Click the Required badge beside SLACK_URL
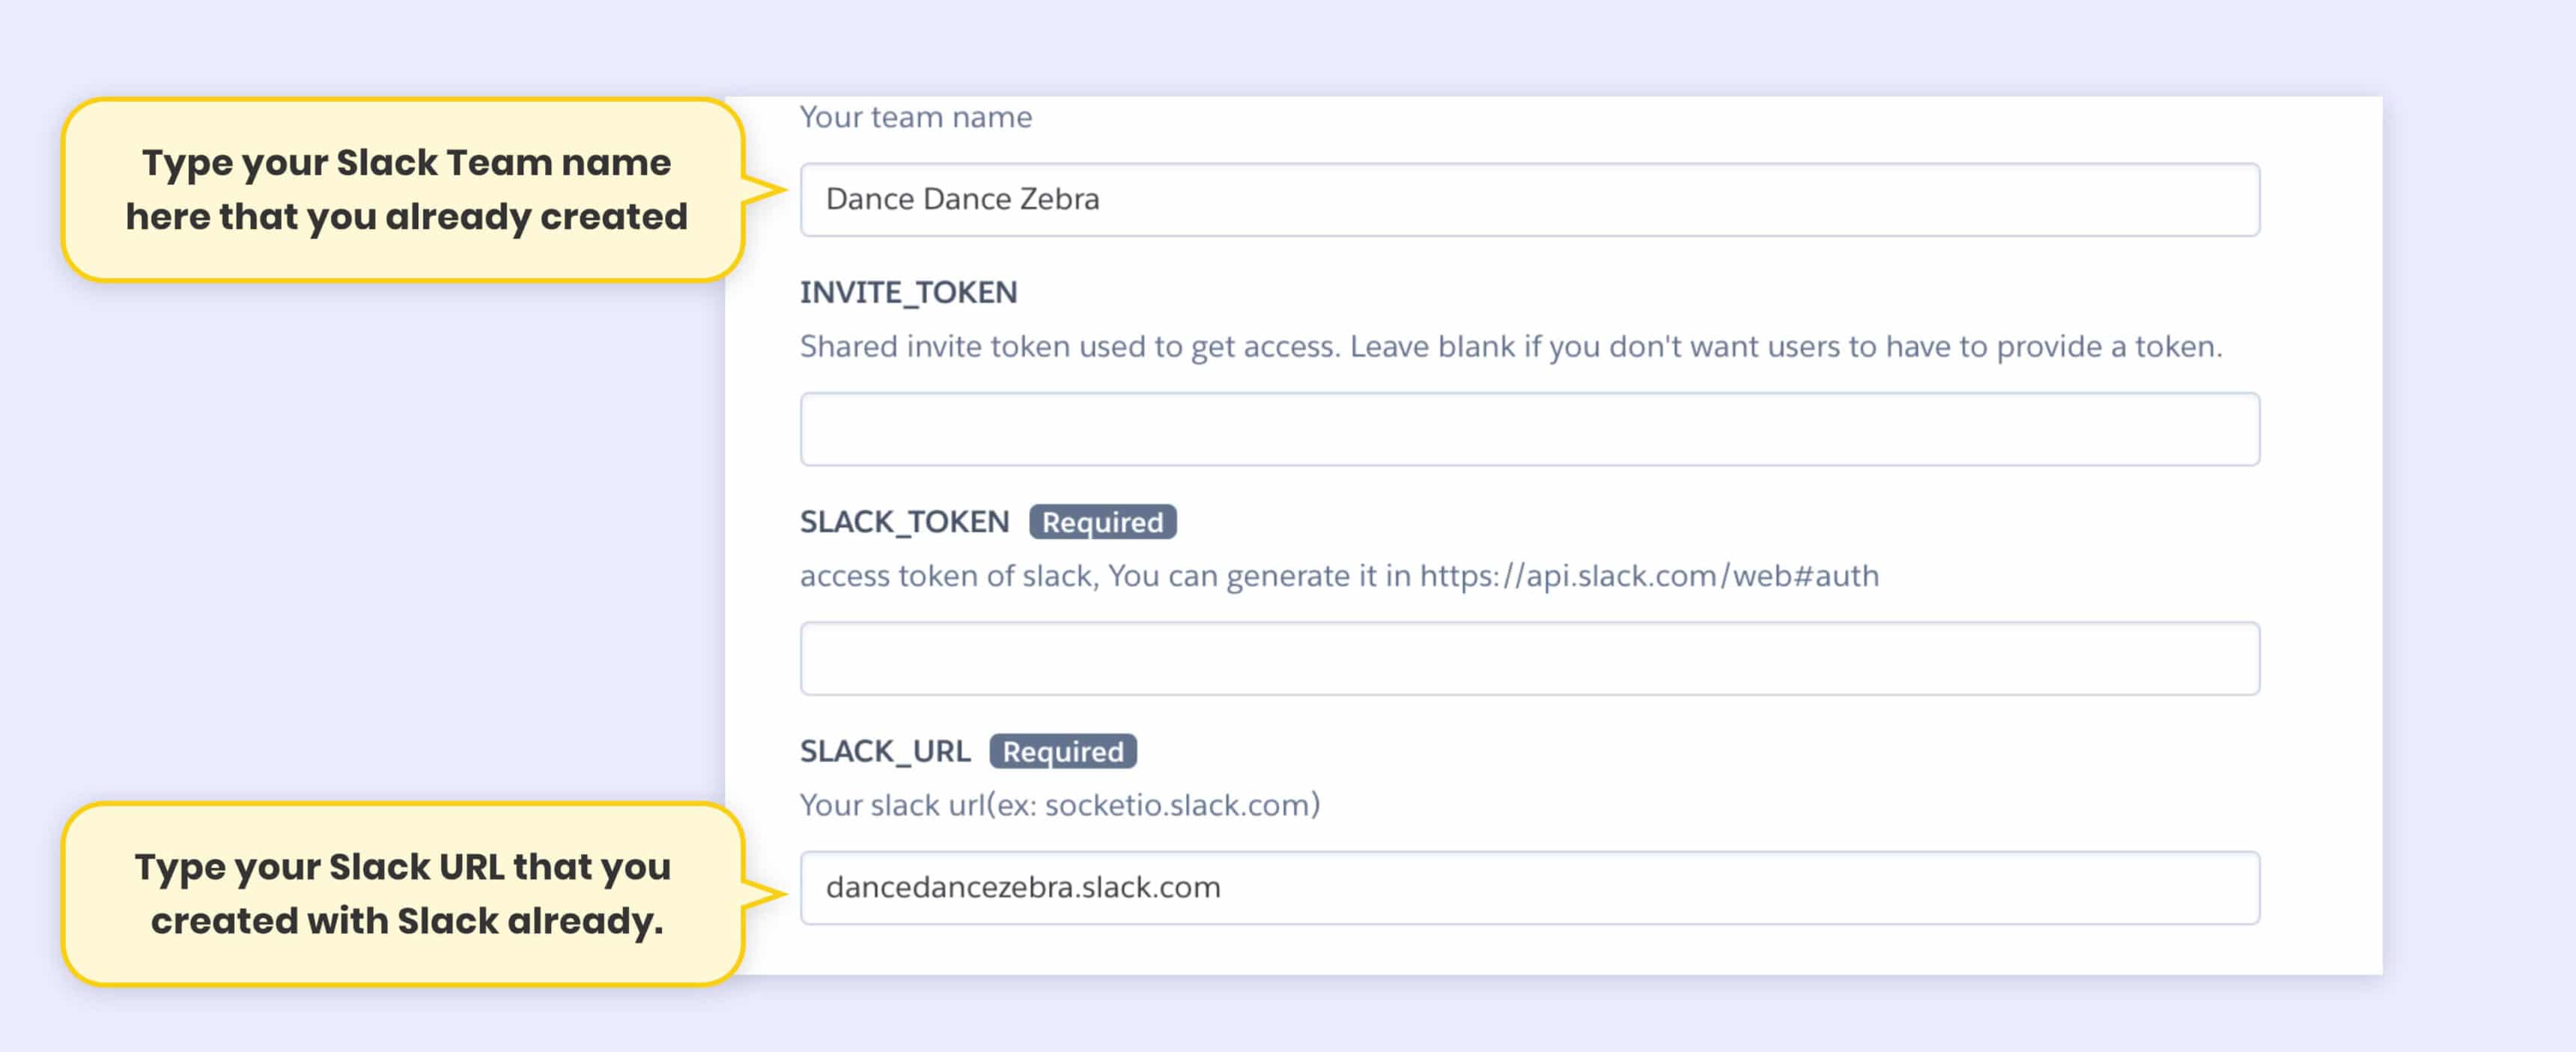 tap(1063, 751)
